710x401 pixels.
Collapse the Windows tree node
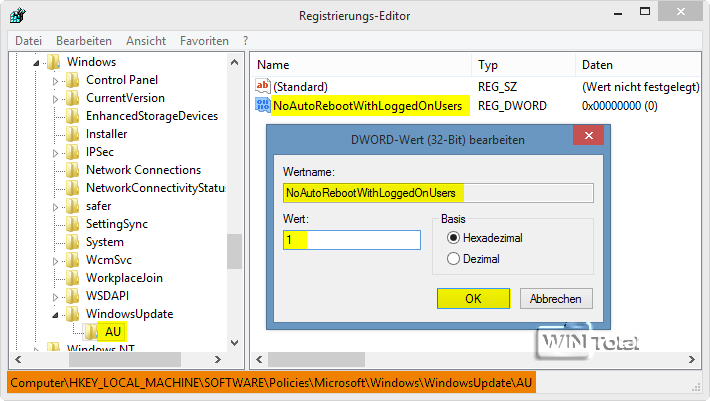coord(38,62)
